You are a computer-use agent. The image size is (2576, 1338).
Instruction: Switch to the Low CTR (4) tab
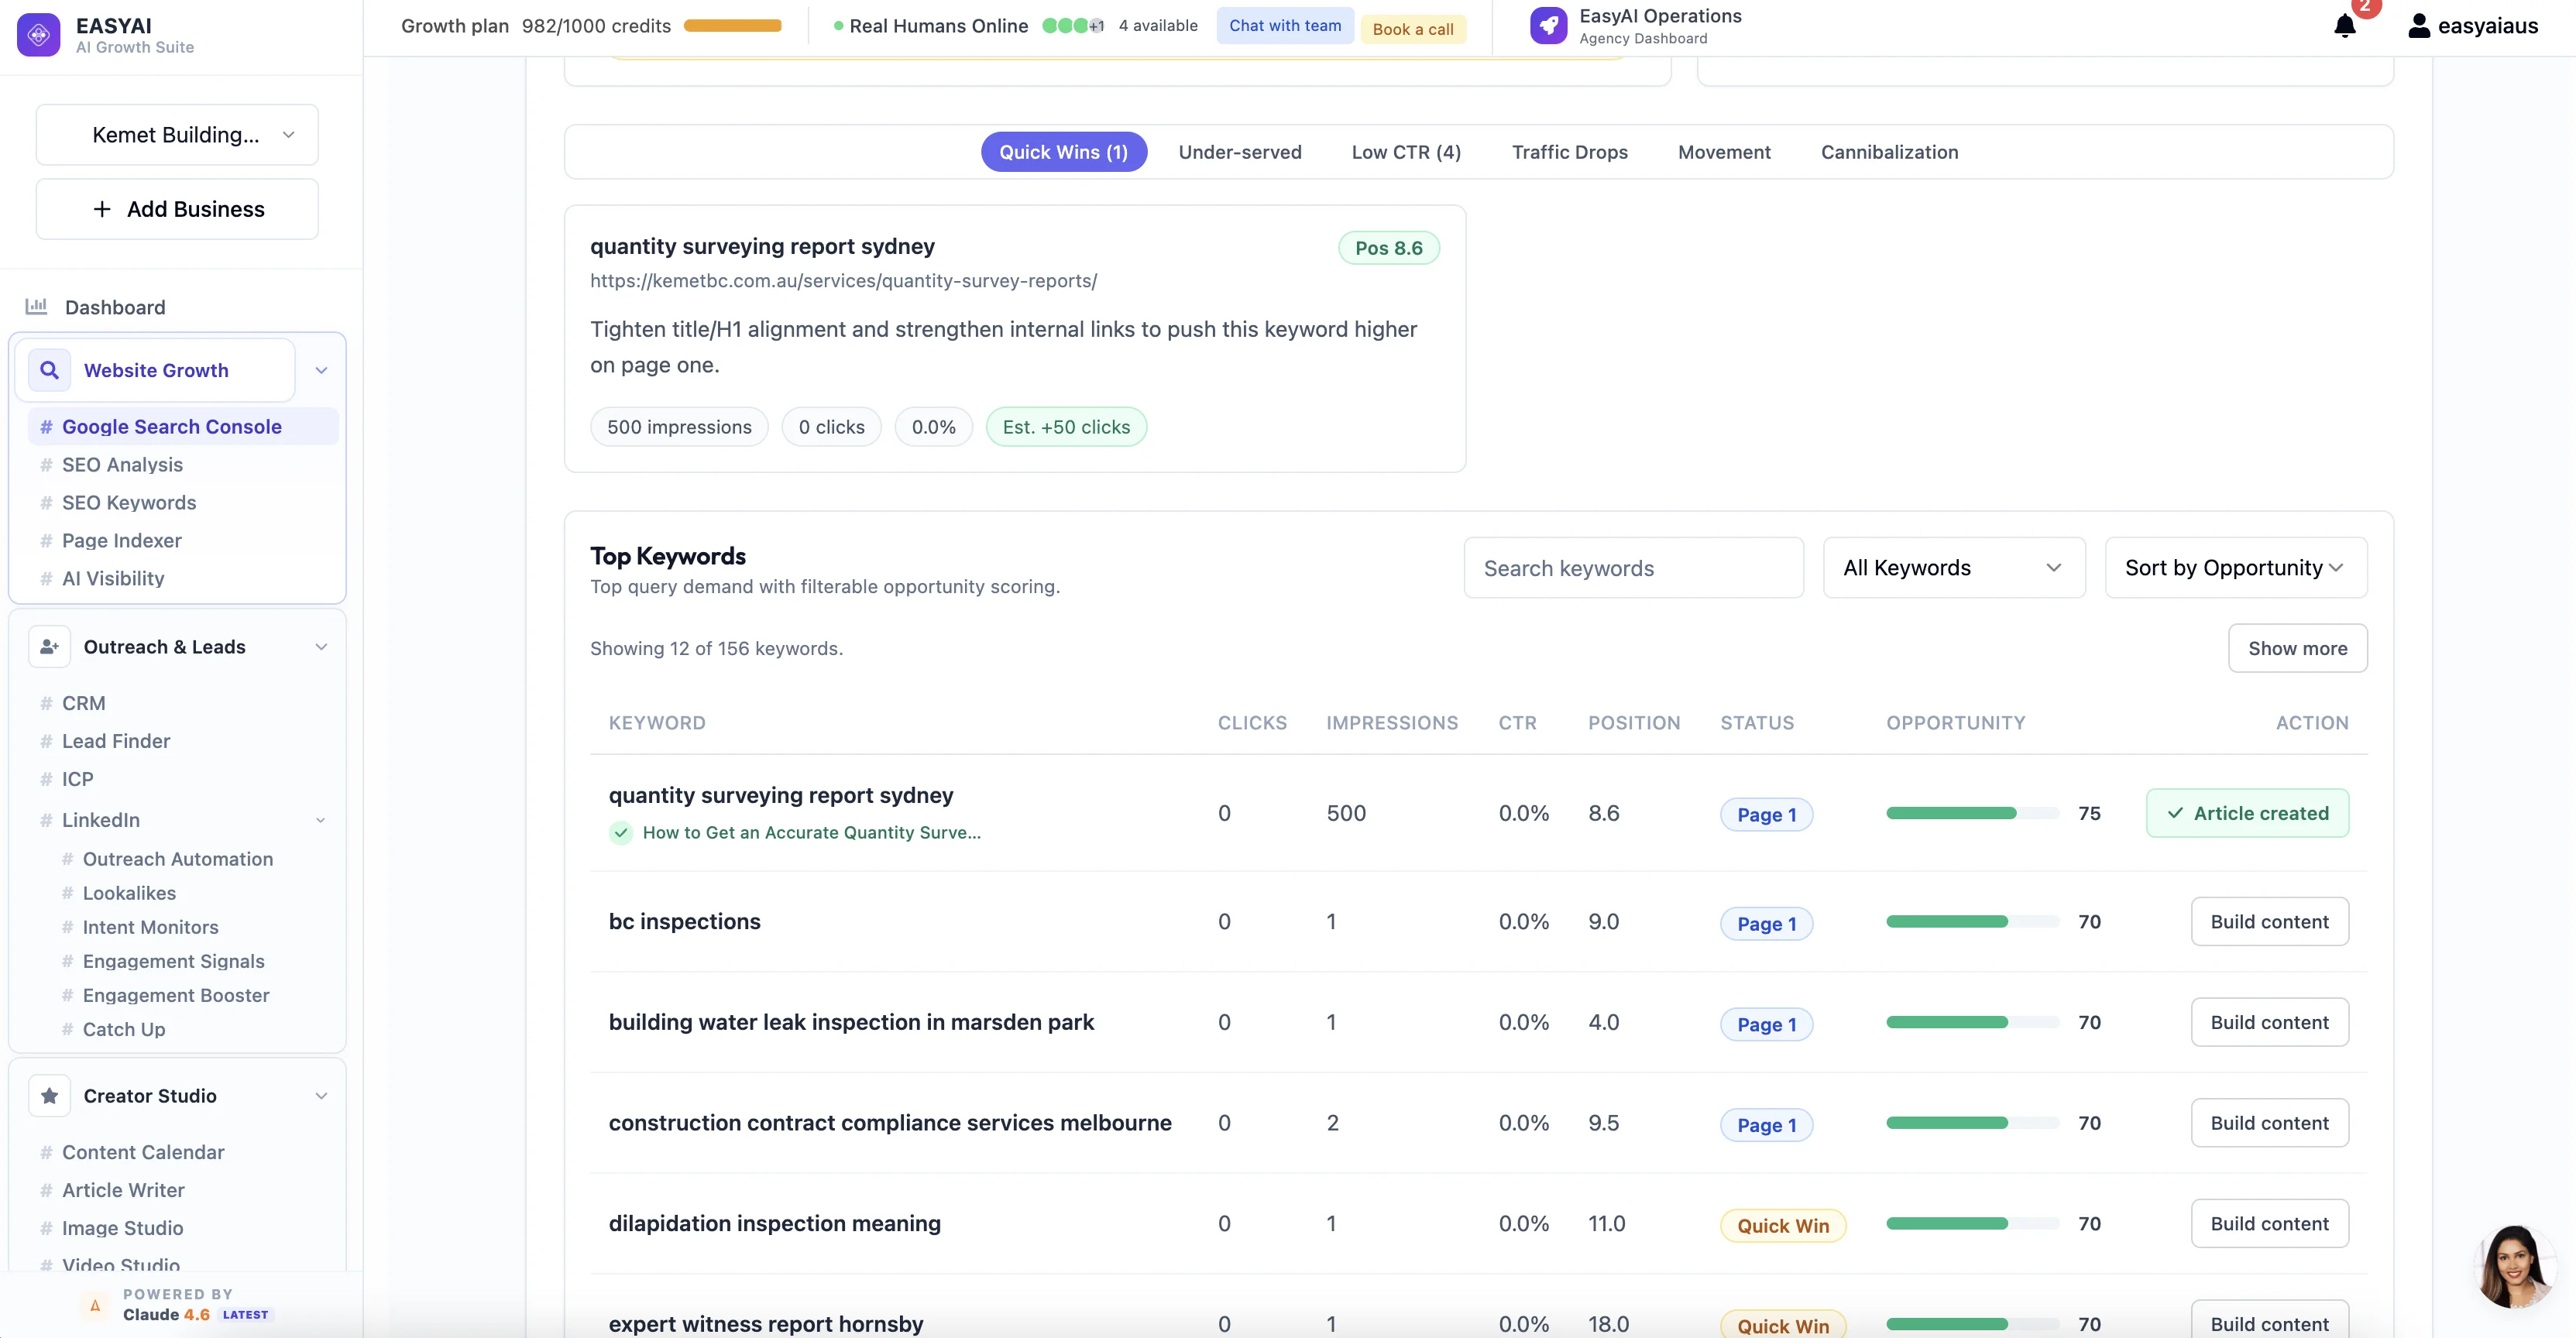coord(1406,152)
